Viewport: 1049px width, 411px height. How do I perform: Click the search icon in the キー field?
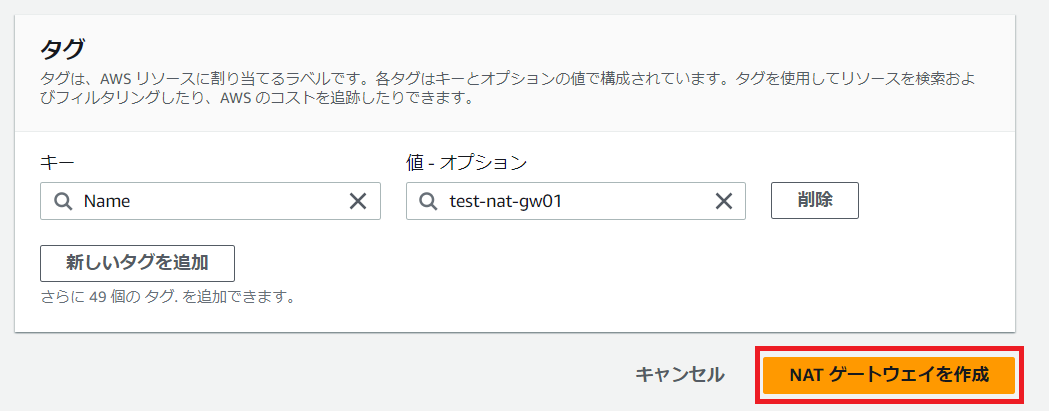pyautogui.click(x=62, y=201)
